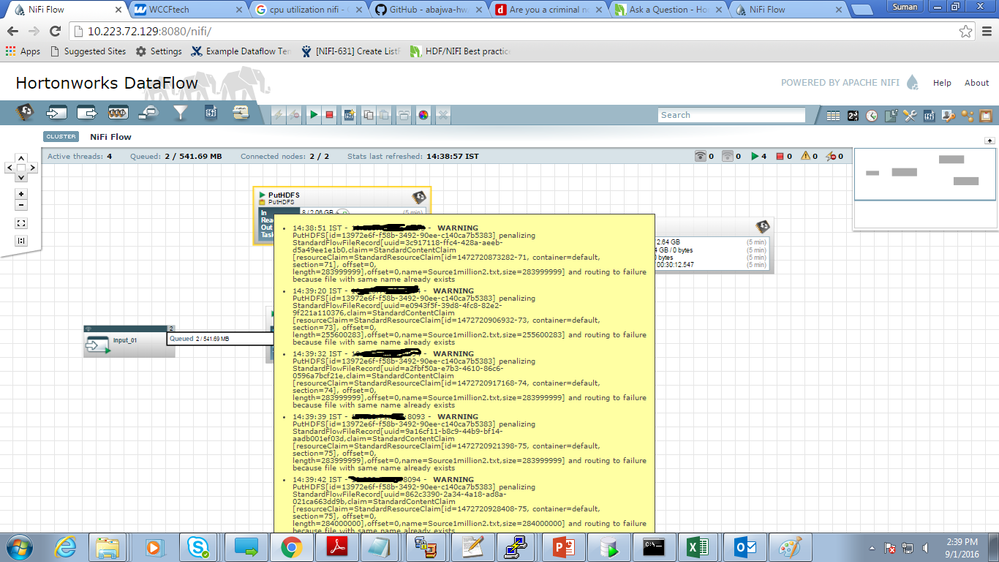Open the Counters icon
The height and width of the screenshot is (562, 999).
852,115
